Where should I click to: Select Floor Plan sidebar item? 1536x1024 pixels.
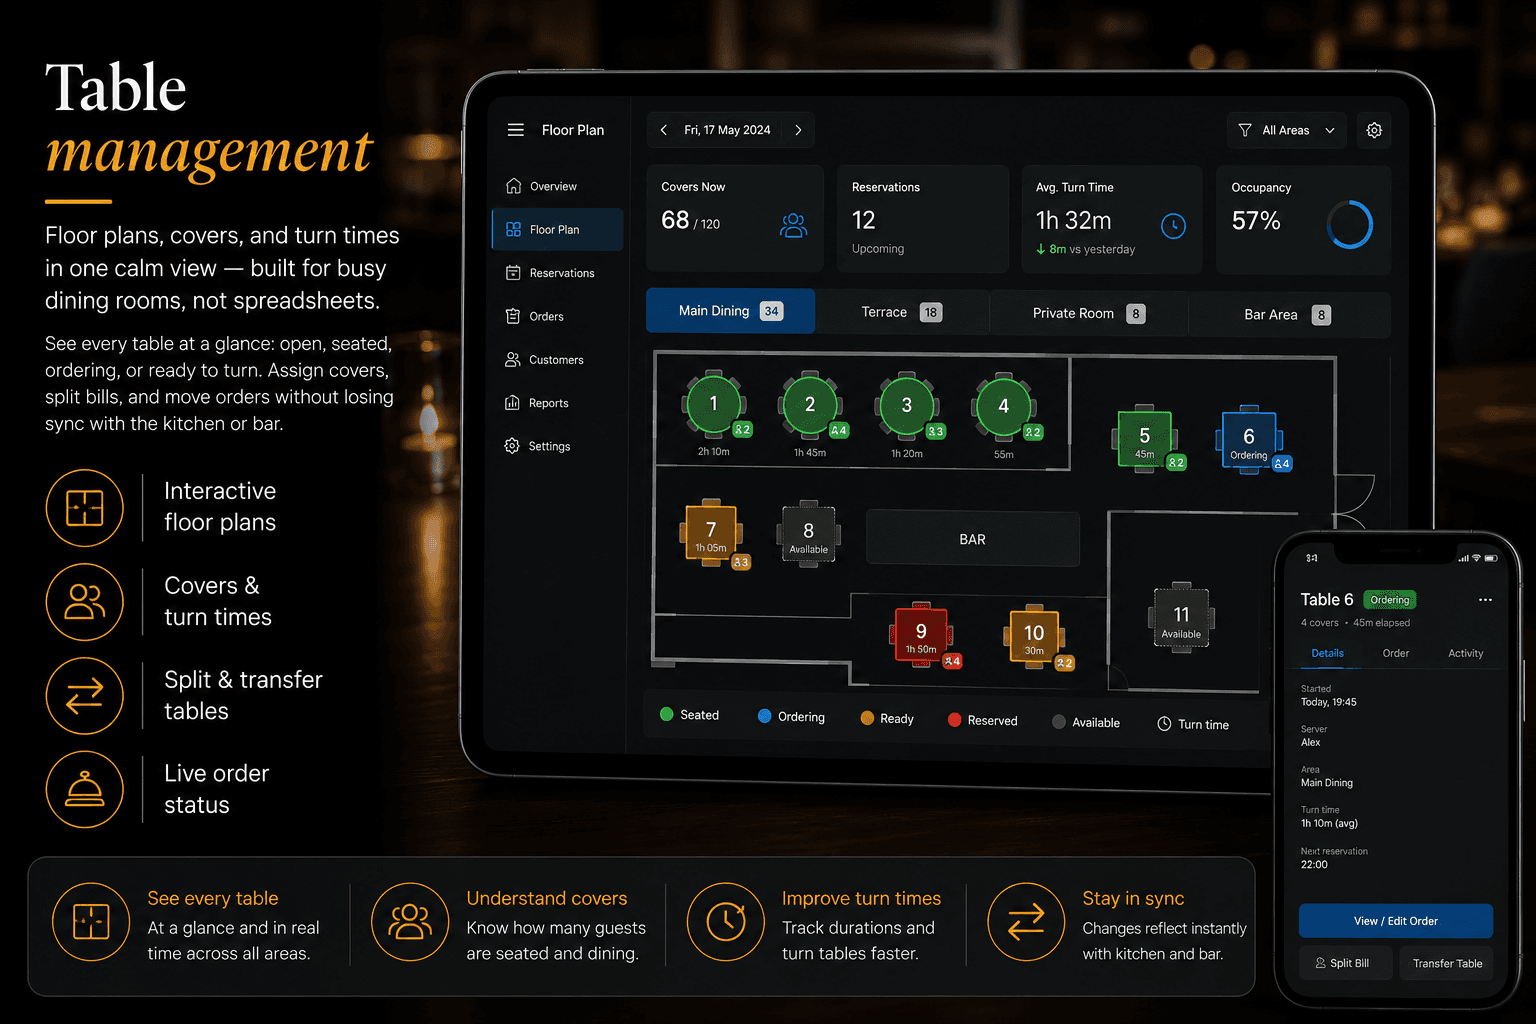(557, 229)
